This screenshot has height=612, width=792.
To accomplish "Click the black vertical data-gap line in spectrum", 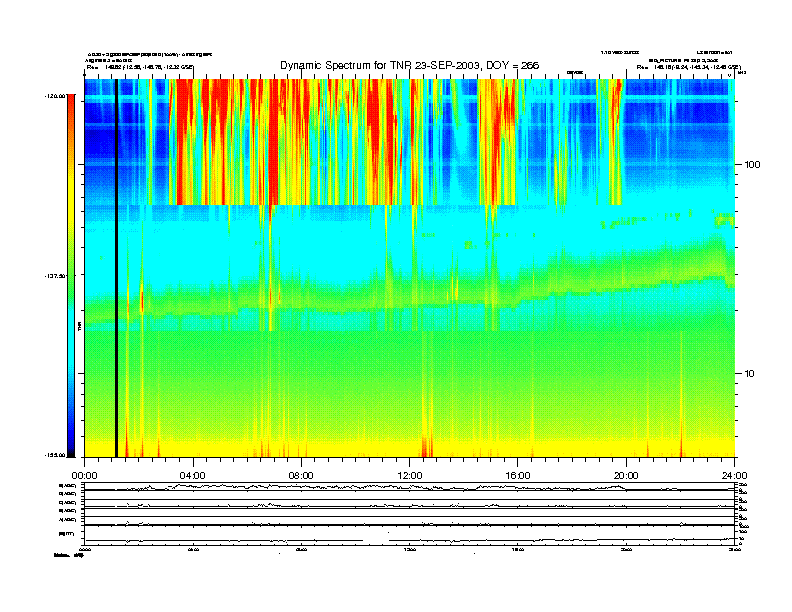I will click(x=116, y=268).
